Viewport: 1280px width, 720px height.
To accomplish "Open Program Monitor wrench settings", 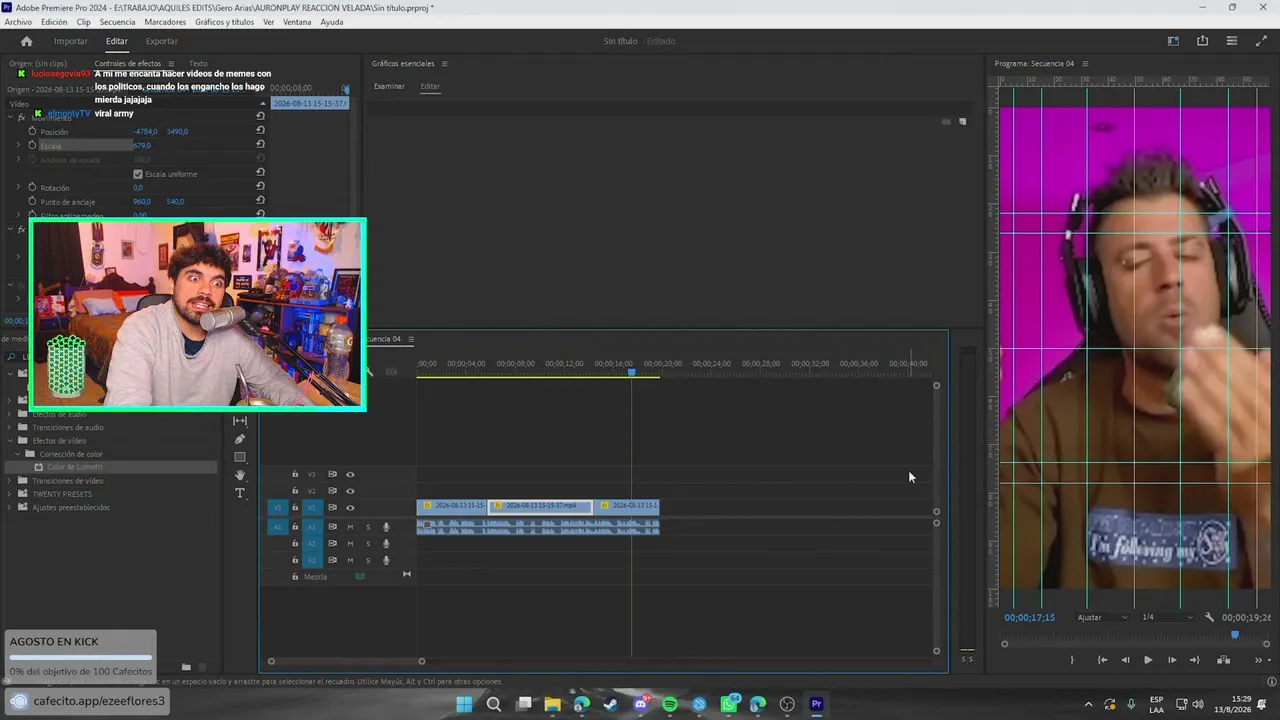I will click(x=1209, y=617).
